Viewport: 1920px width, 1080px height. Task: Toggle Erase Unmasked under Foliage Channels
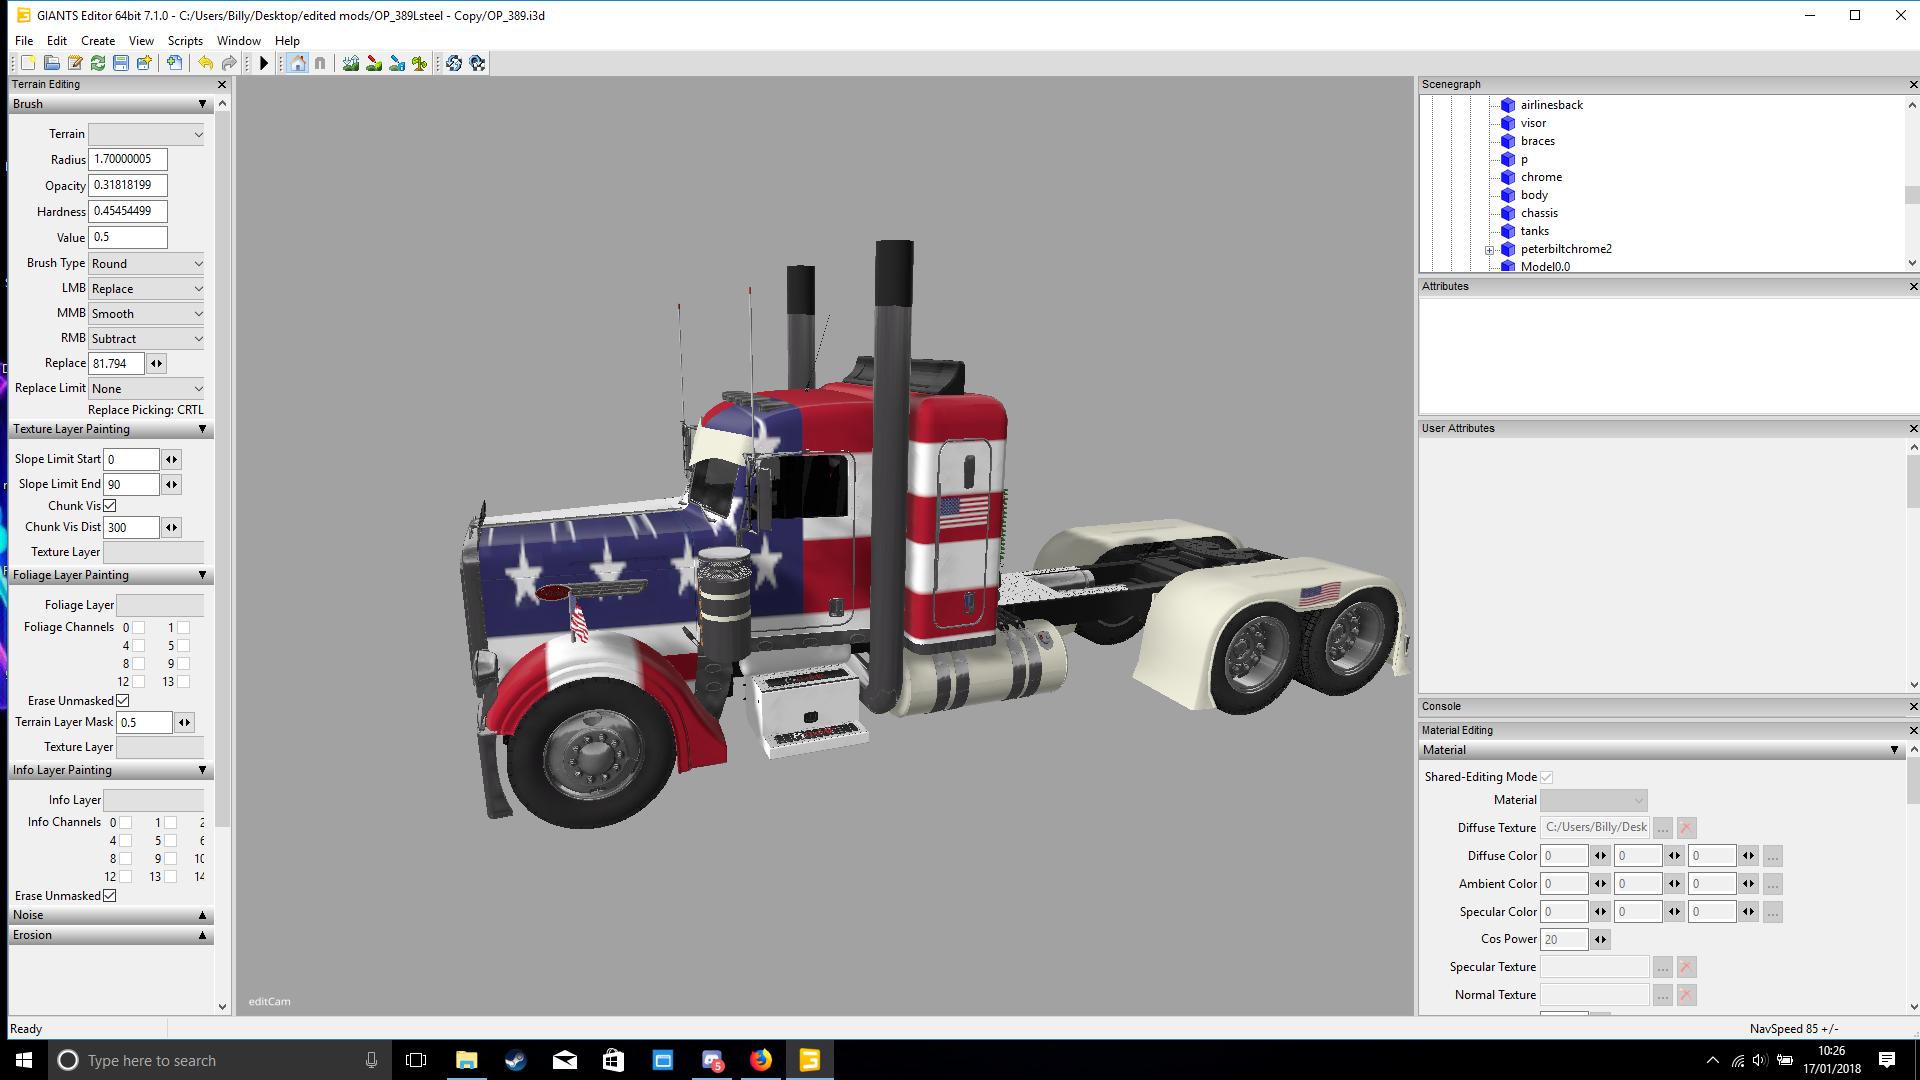123,701
